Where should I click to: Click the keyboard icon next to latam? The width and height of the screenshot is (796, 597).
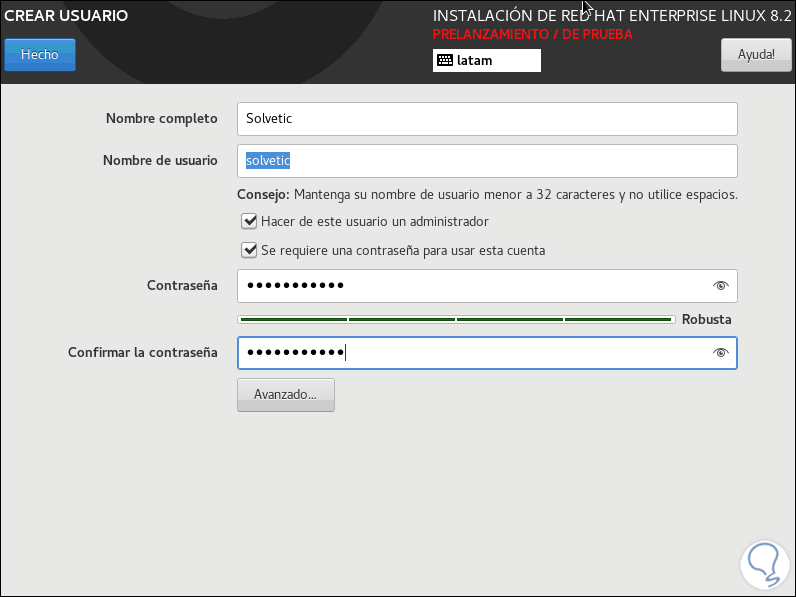click(445, 60)
